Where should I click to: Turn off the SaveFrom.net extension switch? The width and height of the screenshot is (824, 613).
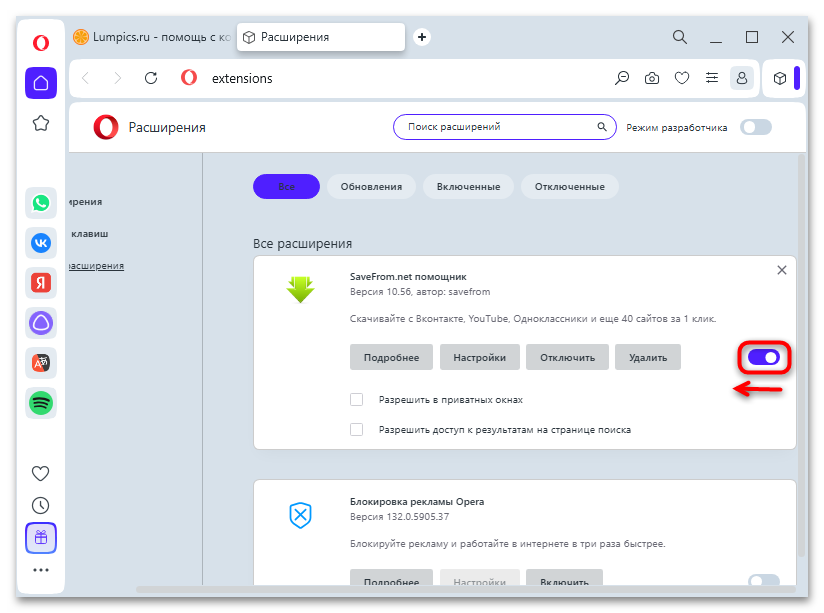pos(764,357)
